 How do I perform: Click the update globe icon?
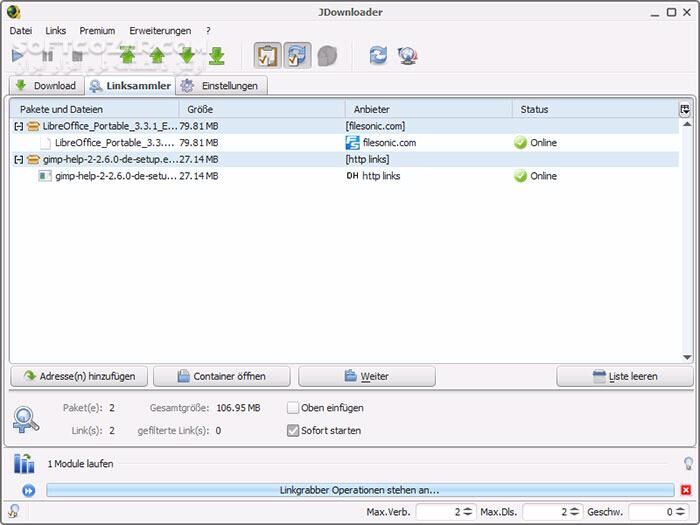tap(407, 55)
